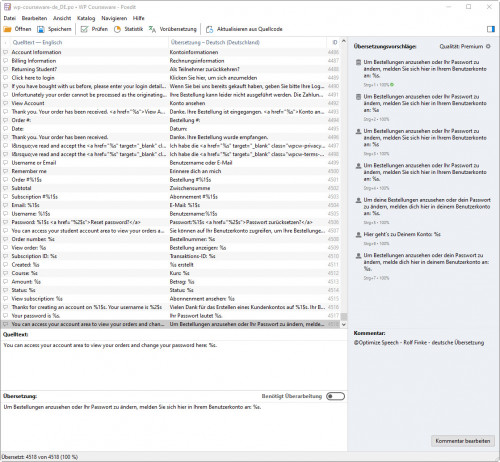Screen dimensions: 500x462
Task: Toggle the Benötigt Überarbeitung switch
Action: [x=335, y=396]
